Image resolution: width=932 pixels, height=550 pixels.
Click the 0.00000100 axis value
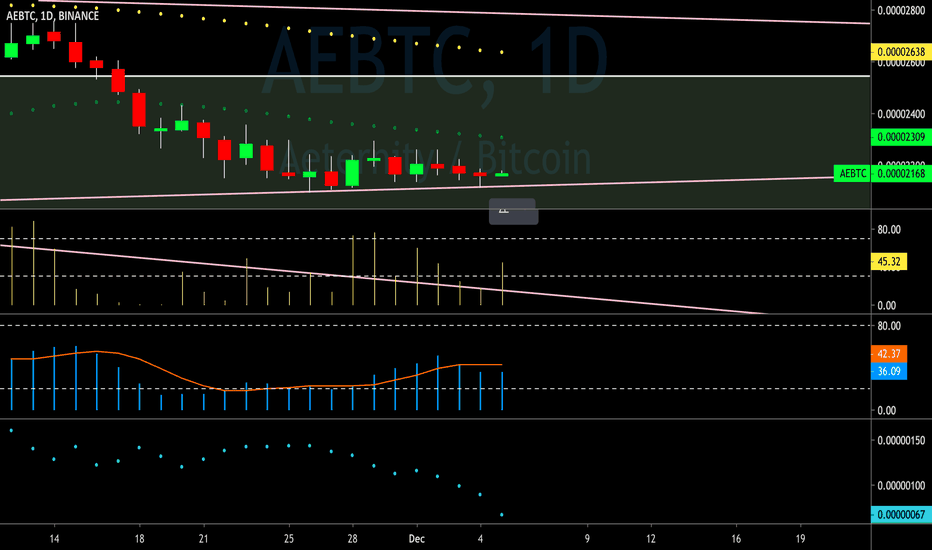[901, 486]
